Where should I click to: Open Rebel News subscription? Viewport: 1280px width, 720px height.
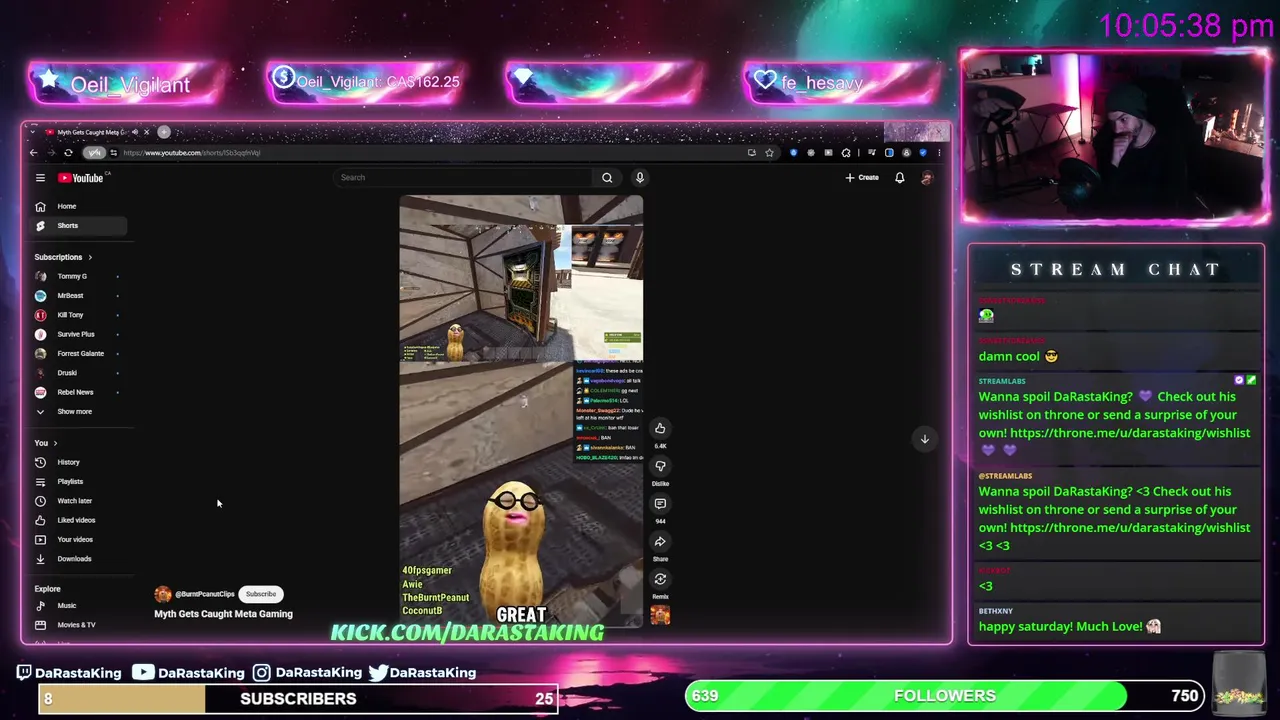(78, 392)
